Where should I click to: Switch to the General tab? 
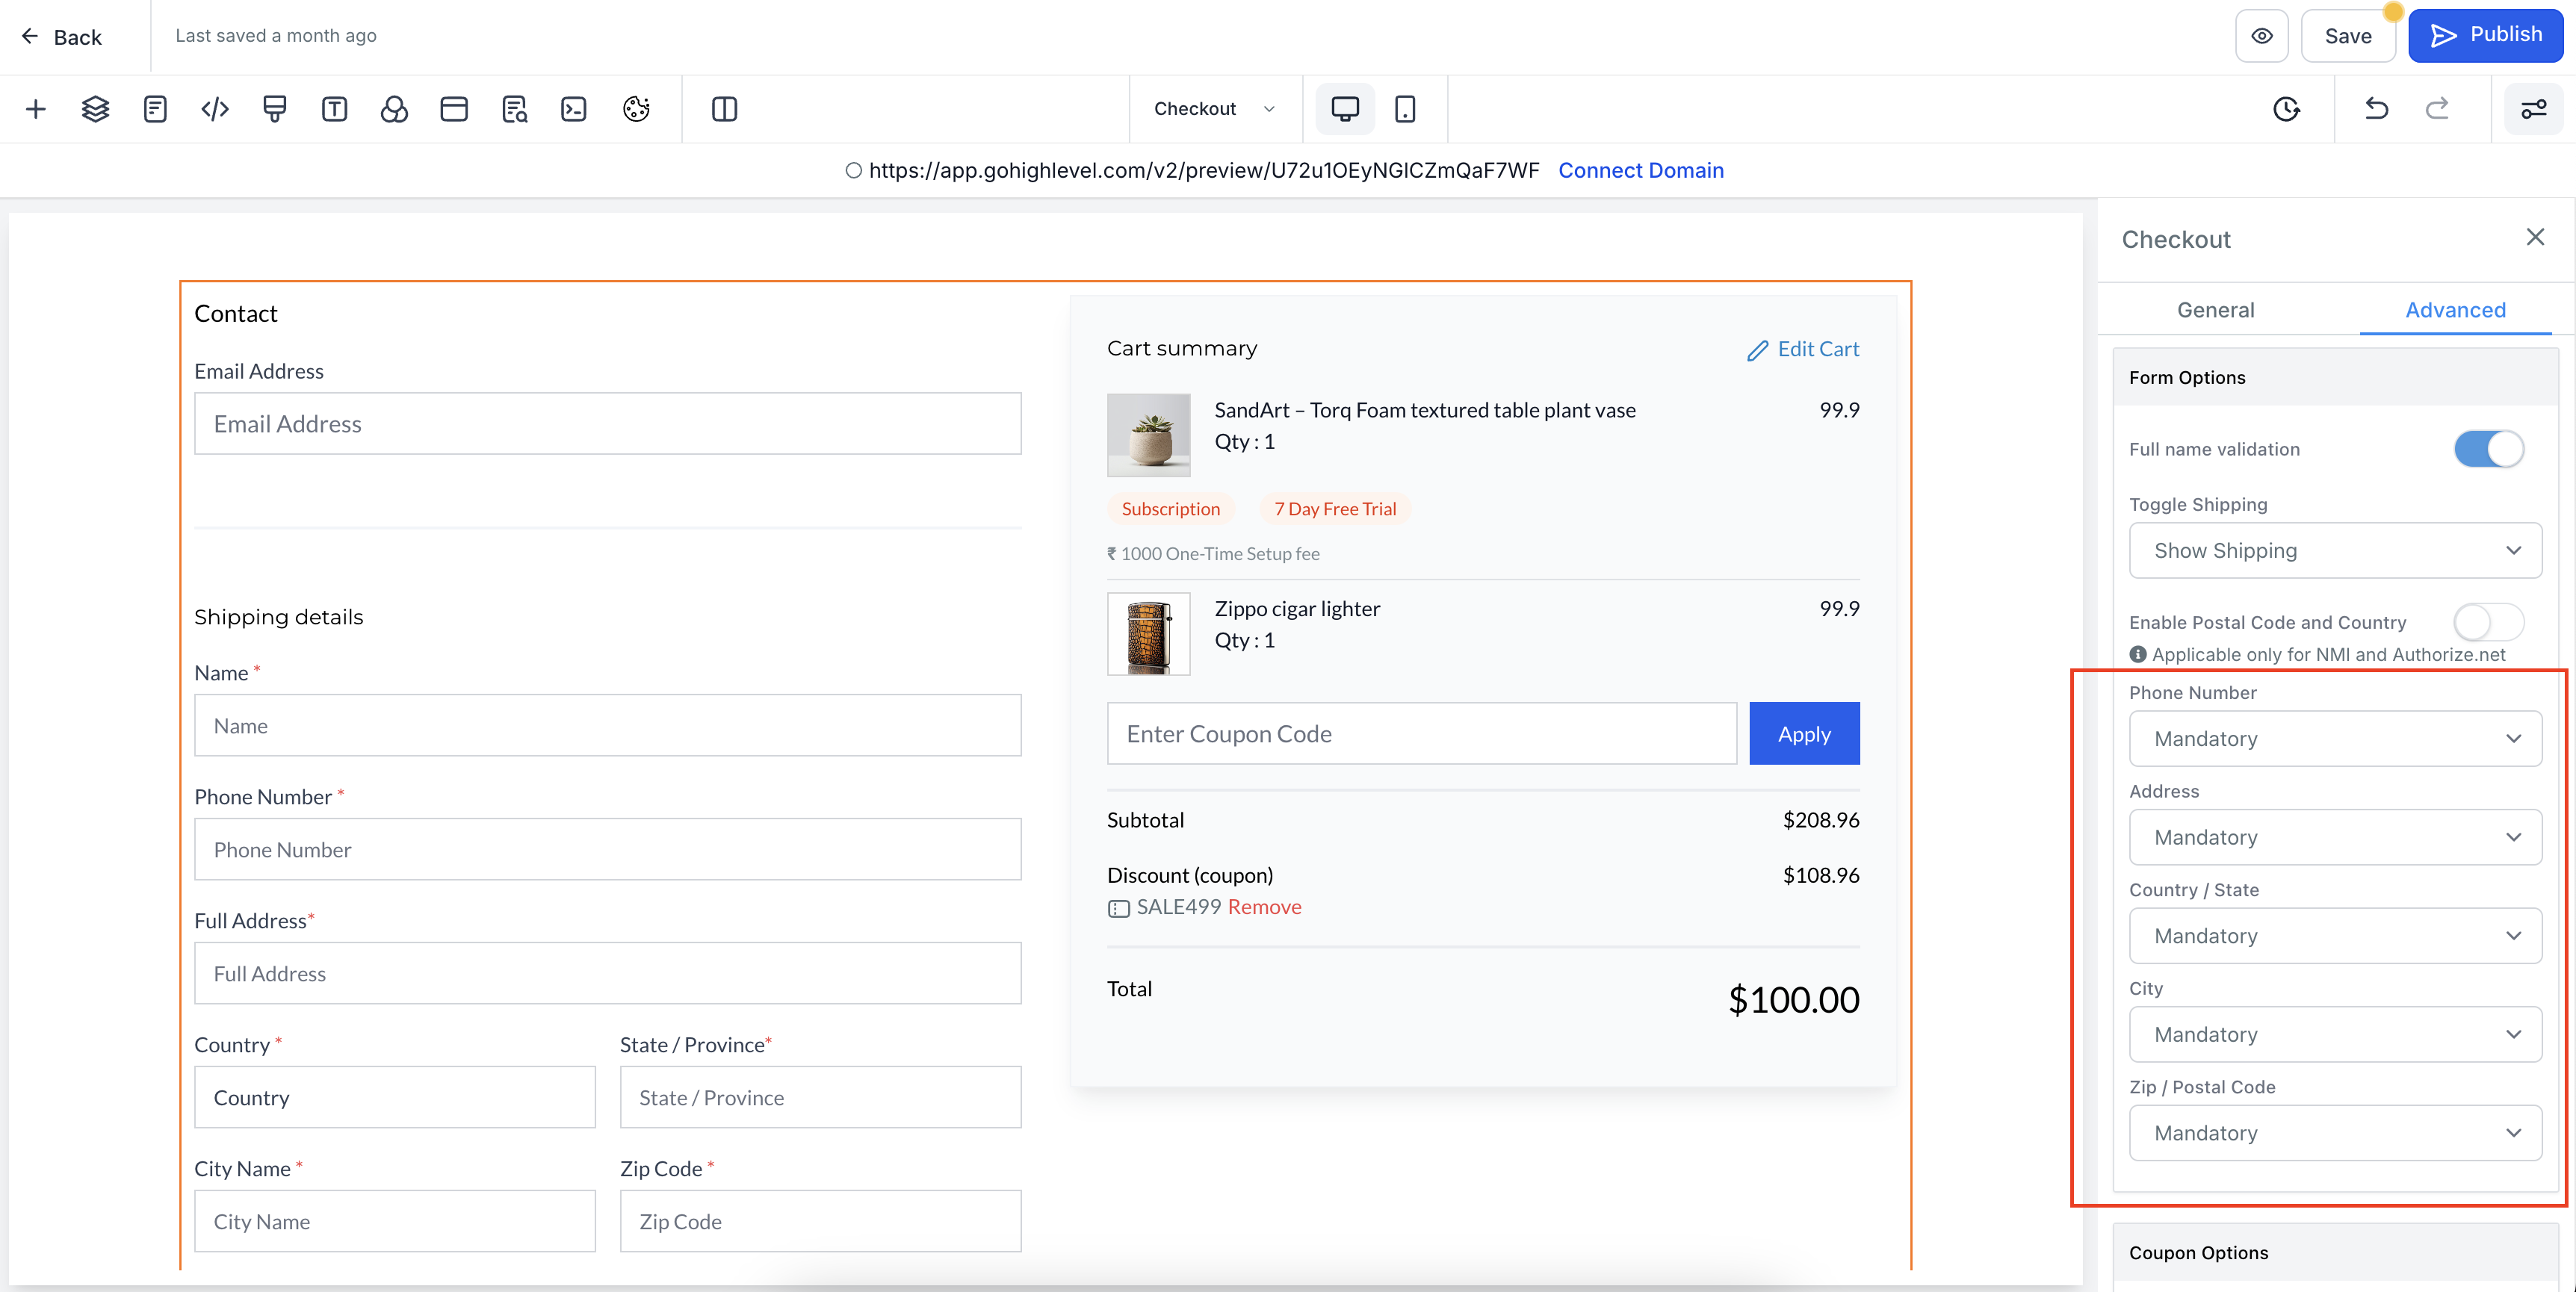[2215, 310]
